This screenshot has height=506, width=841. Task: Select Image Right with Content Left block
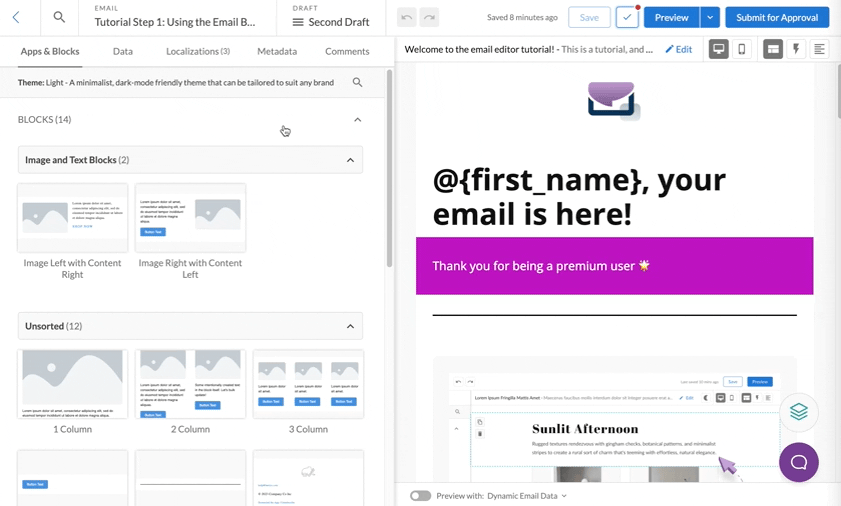point(190,218)
